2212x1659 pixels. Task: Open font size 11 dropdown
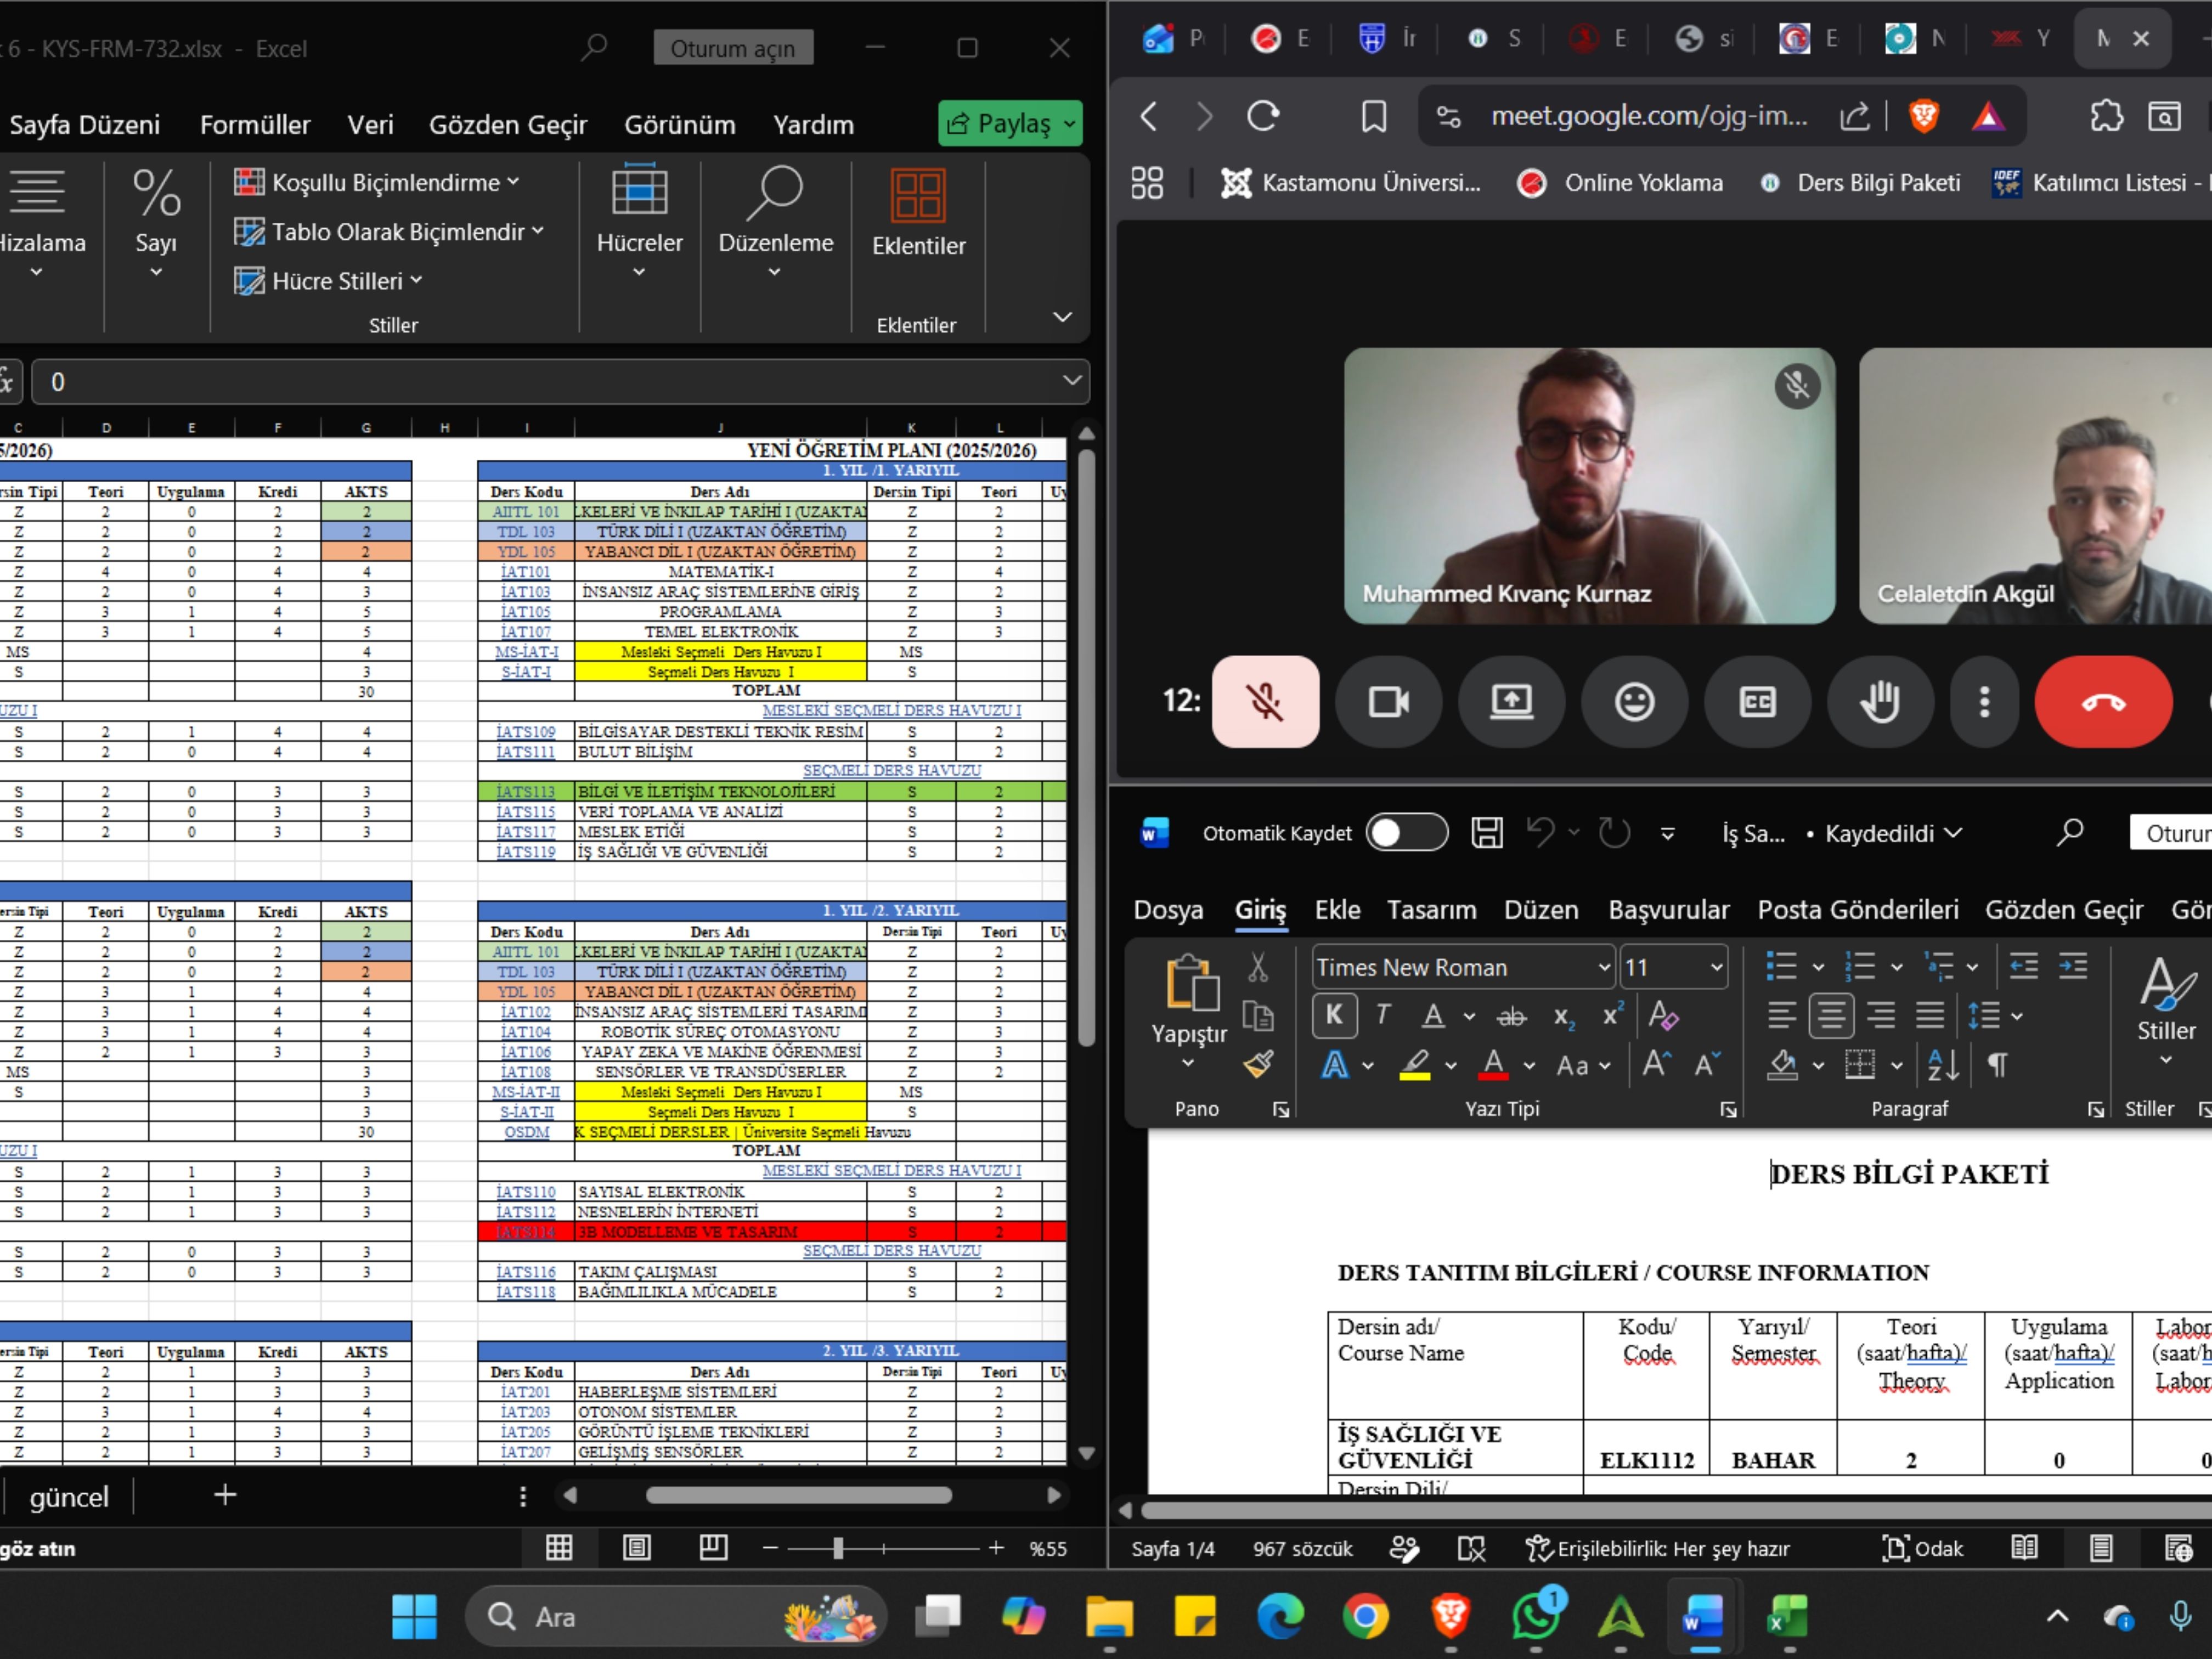(x=1716, y=967)
